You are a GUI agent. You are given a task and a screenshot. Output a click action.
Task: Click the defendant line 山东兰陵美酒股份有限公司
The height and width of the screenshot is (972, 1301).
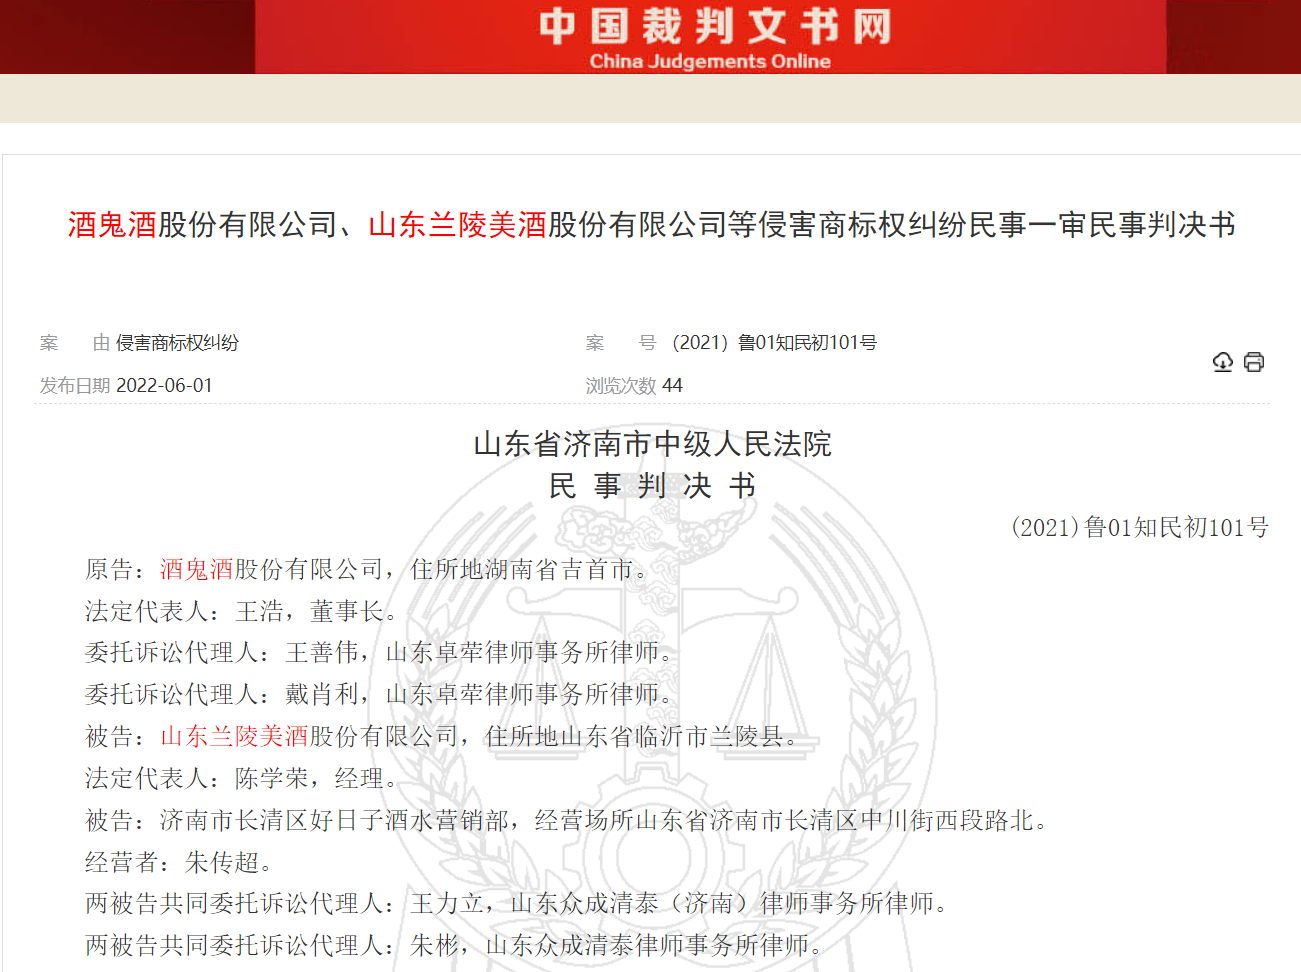tap(444, 737)
